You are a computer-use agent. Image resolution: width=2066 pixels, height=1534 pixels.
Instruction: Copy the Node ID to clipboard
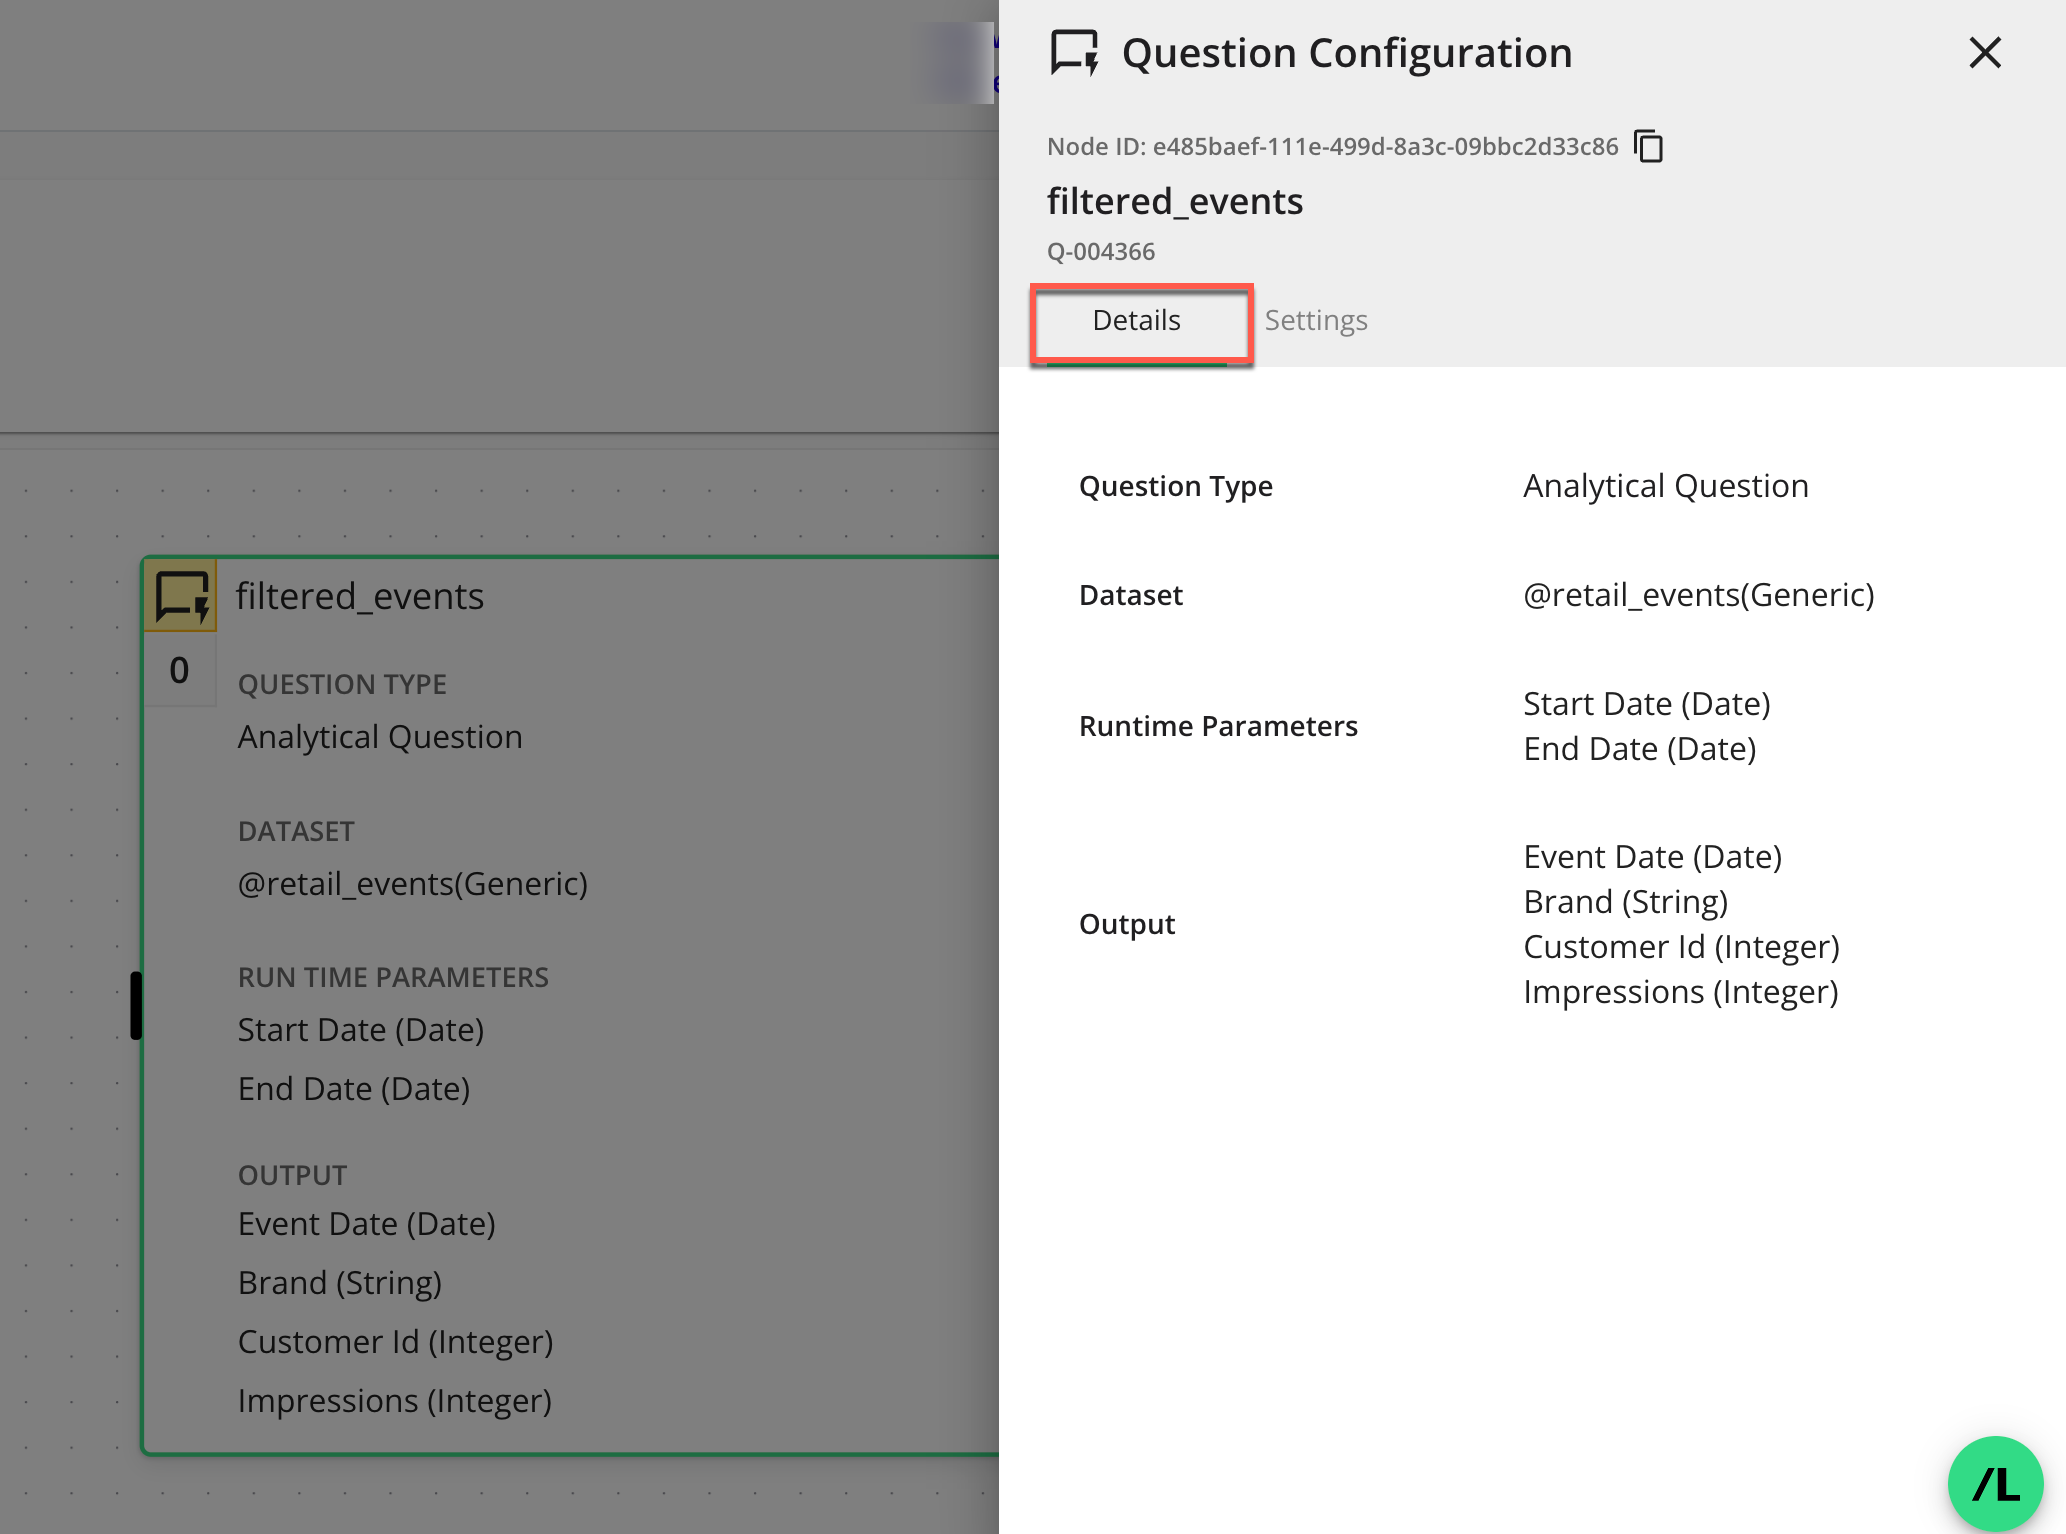tap(1648, 146)
